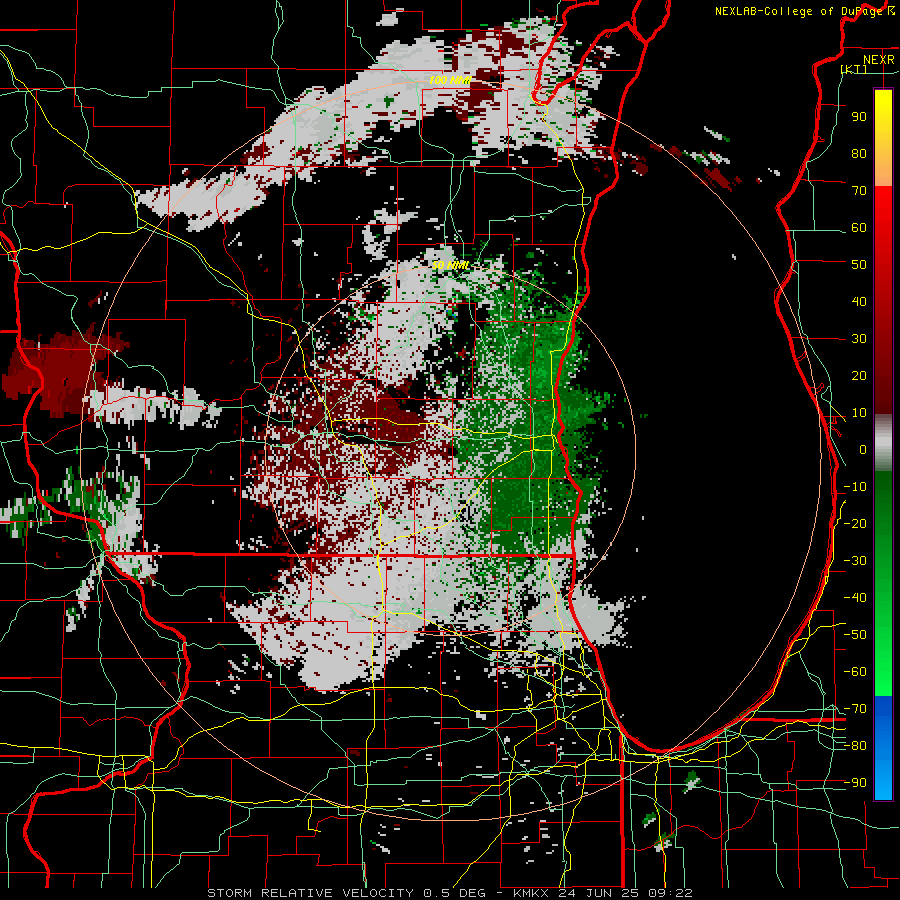Image resolution: width=900 pixels, height=900 pixels.
Task: Click the STORM RELATIVE VELOCITY caption text
Action: 310,893
